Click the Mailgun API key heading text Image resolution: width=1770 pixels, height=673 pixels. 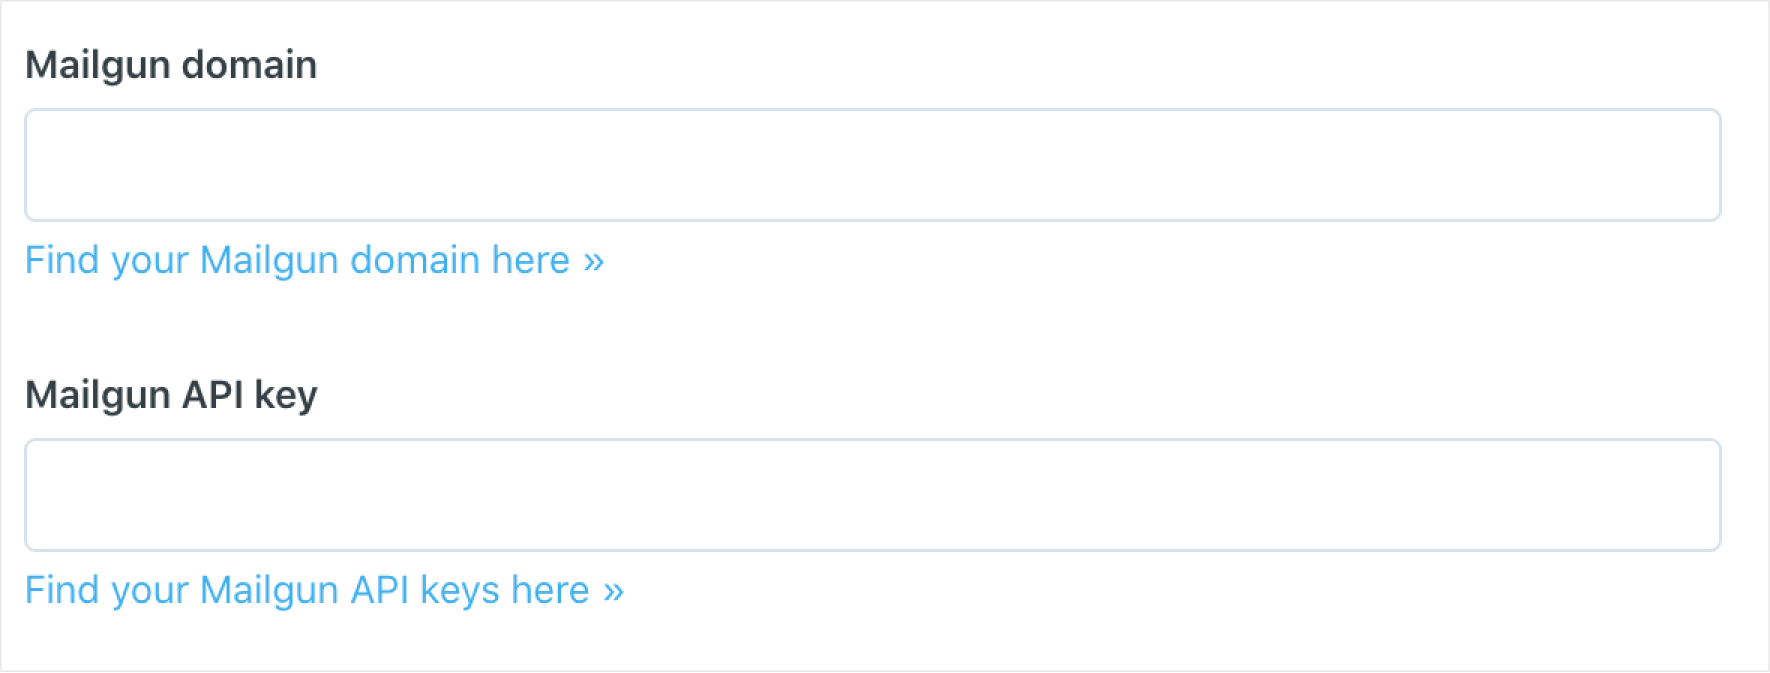coord(171,394)
